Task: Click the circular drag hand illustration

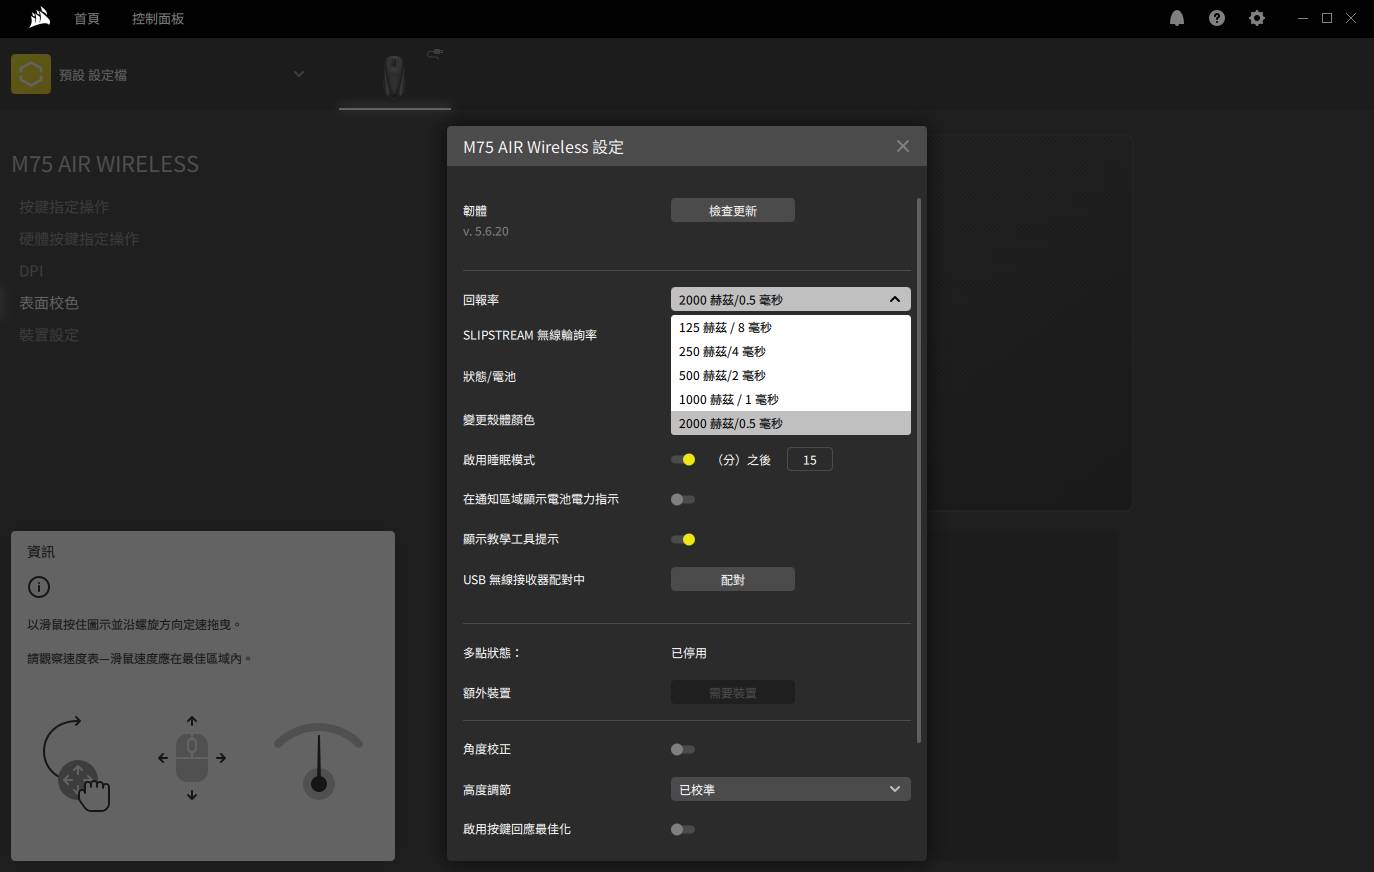Action: pos(76,764)
